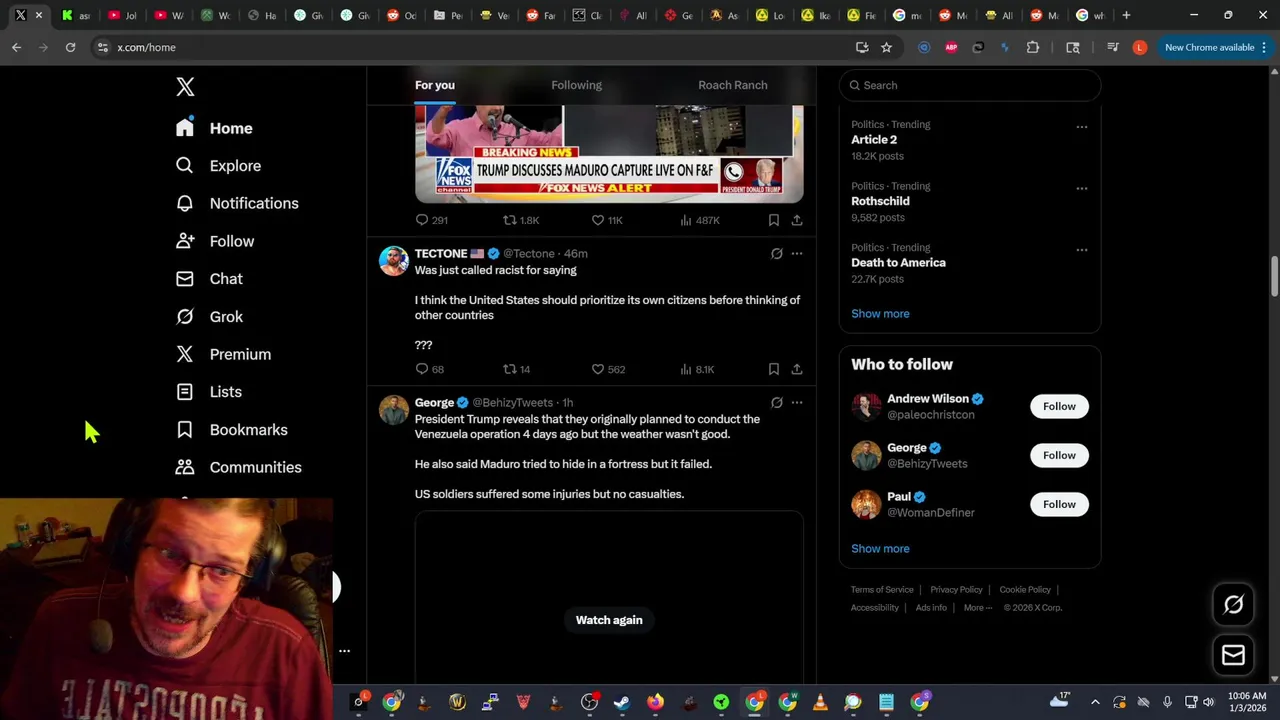Open Premium in the sidebar

(223, 354)
